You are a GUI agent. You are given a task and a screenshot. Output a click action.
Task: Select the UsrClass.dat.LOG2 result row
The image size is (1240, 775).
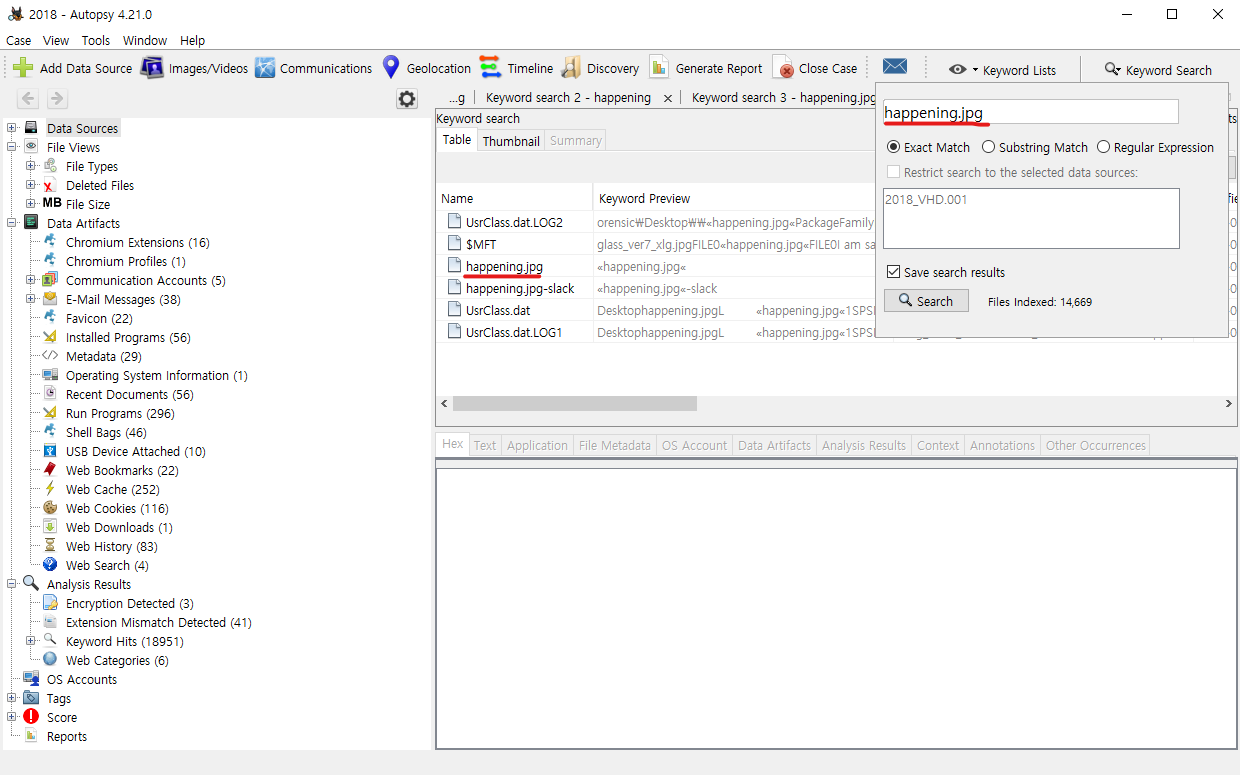655,223
